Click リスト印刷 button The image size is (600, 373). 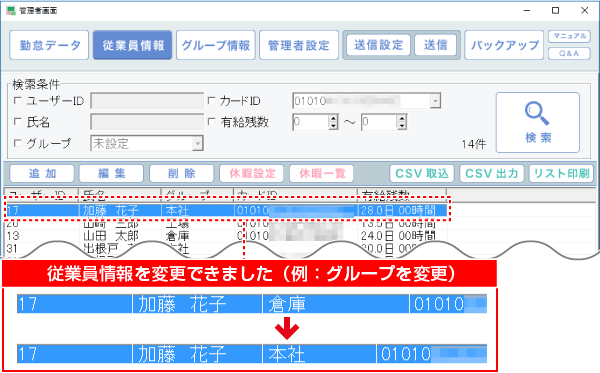tap(561, 174)
